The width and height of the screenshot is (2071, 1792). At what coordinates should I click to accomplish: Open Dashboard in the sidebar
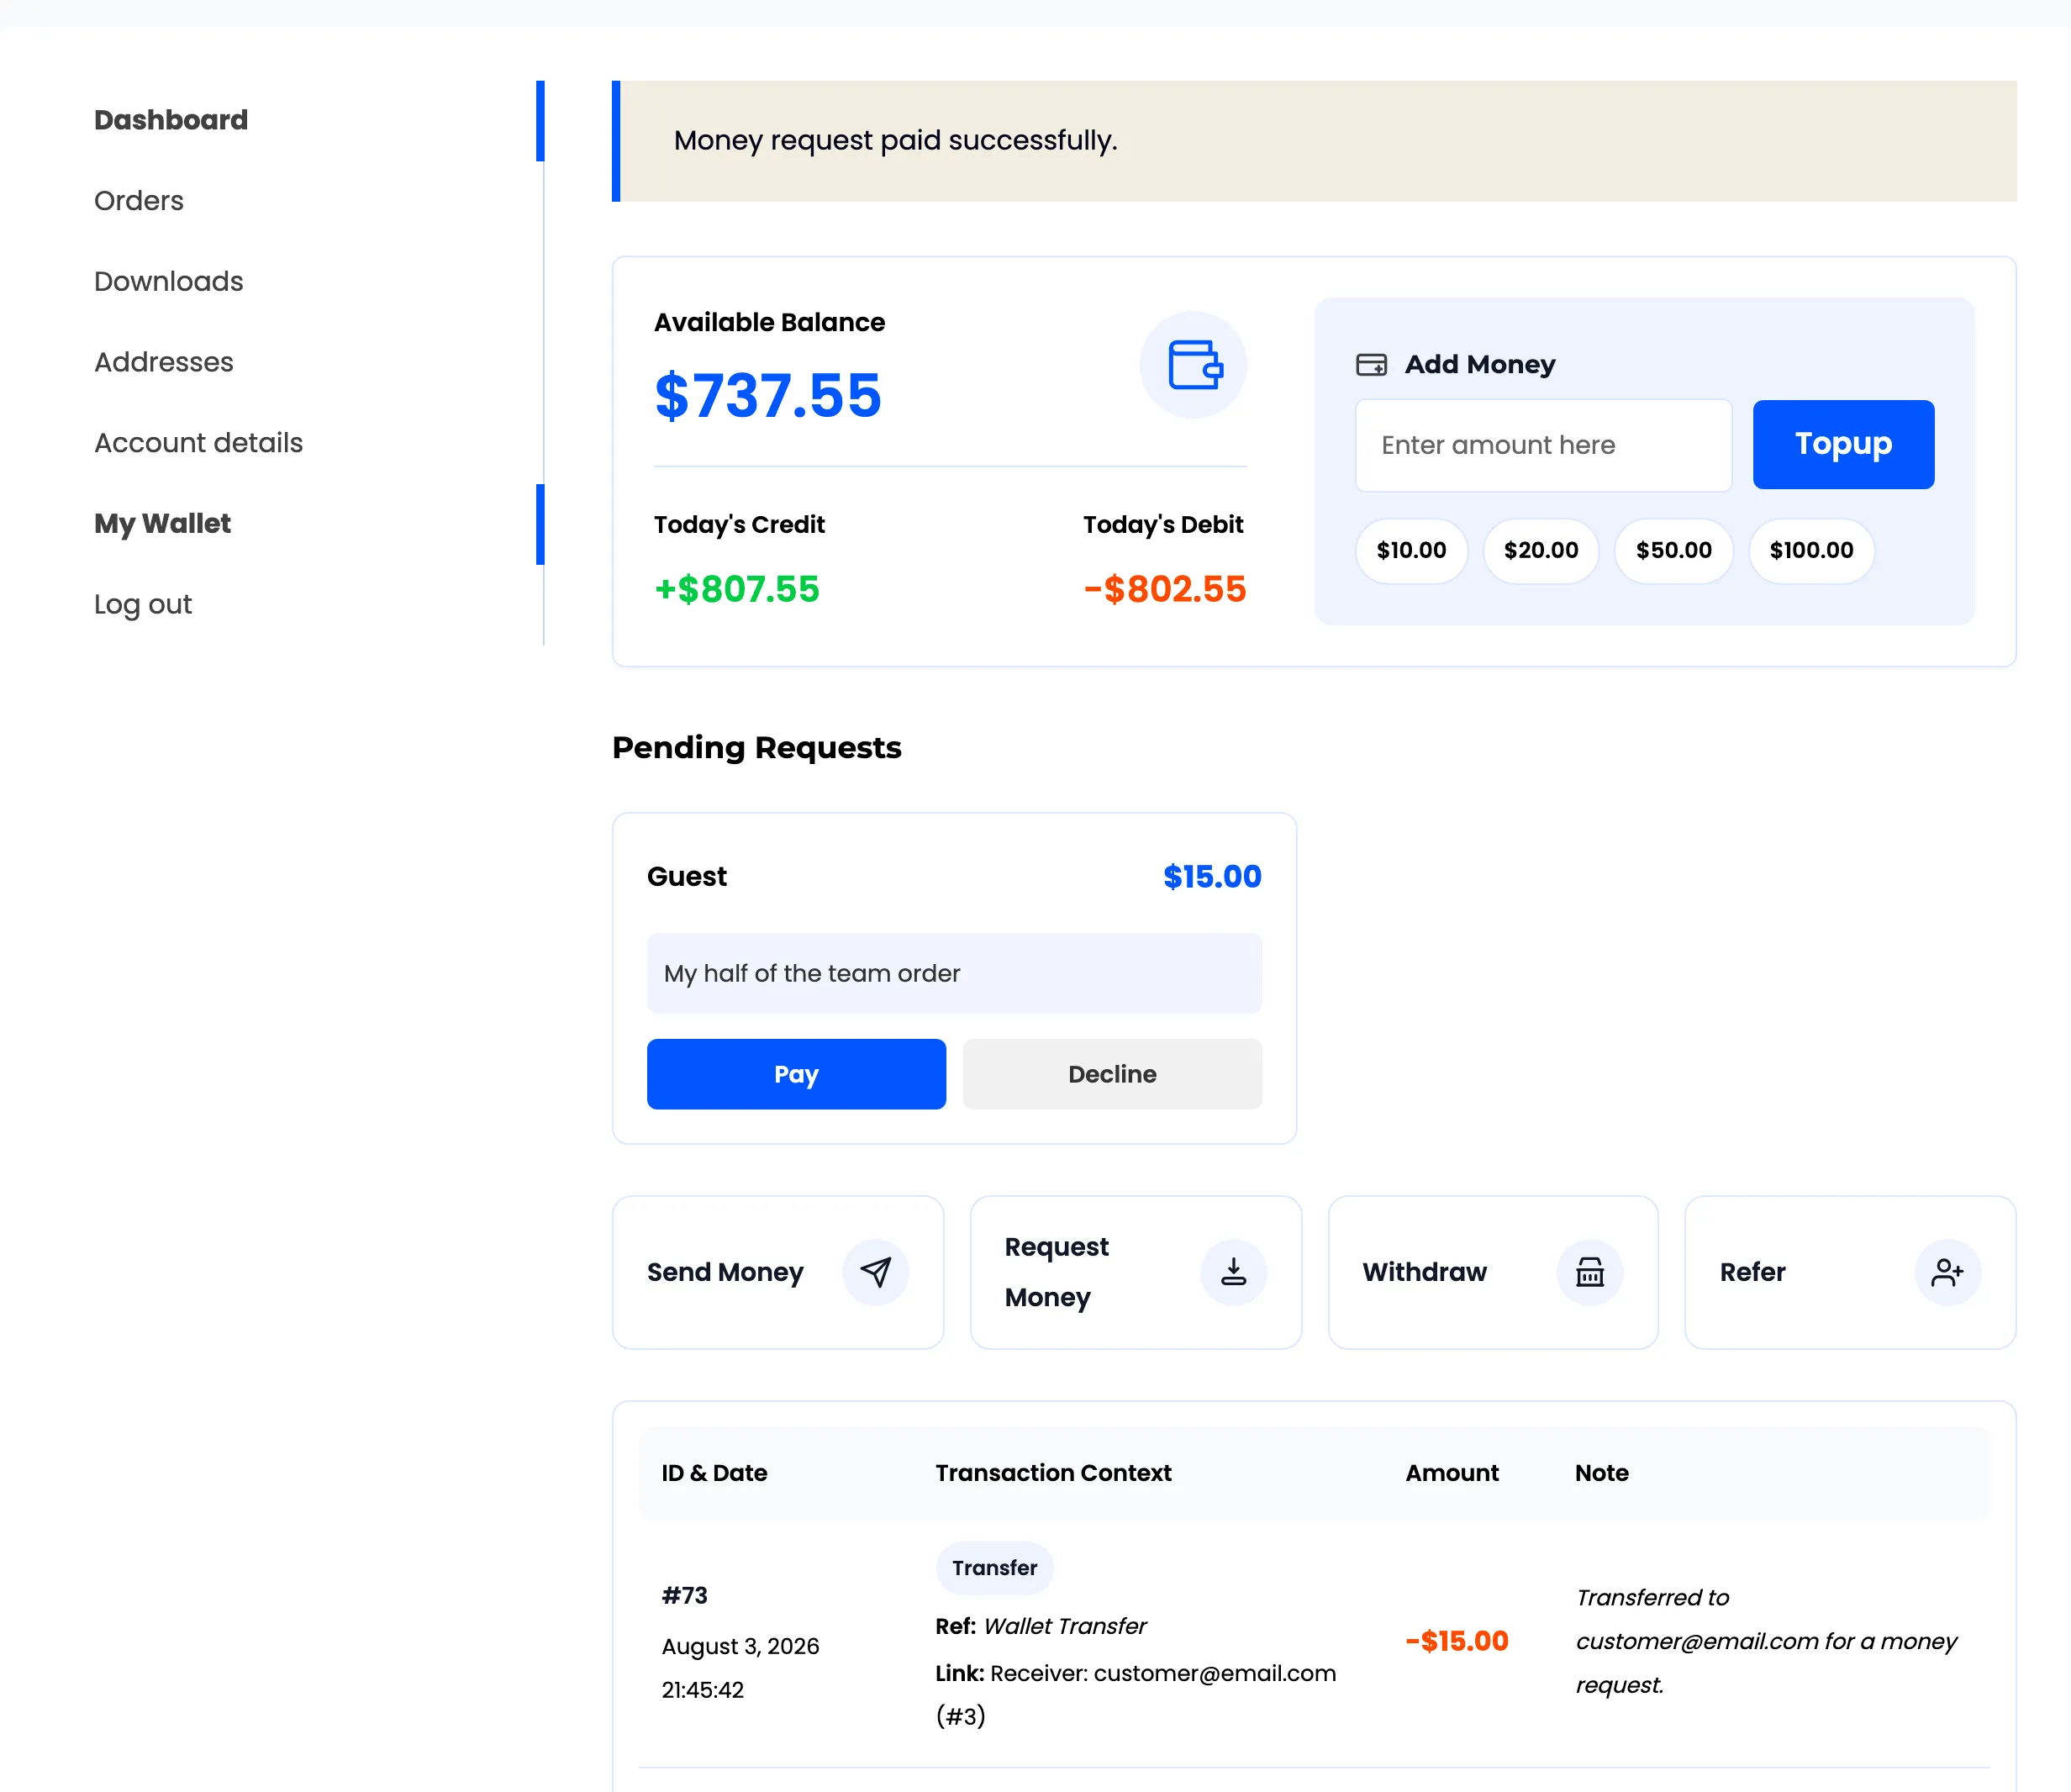tap(171, 120)
